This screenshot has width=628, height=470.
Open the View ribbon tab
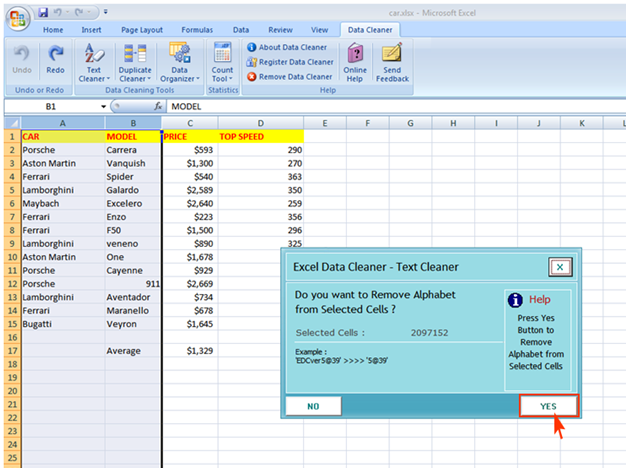pos(319,30)
